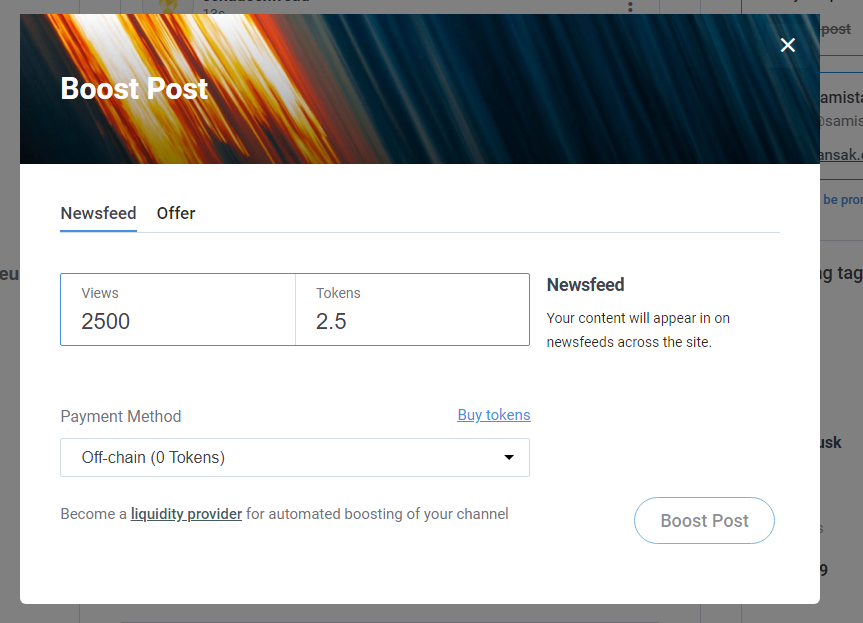The image size is (863, 623).
Task: Edit the Views amount field
Action: tap(178, 310)
